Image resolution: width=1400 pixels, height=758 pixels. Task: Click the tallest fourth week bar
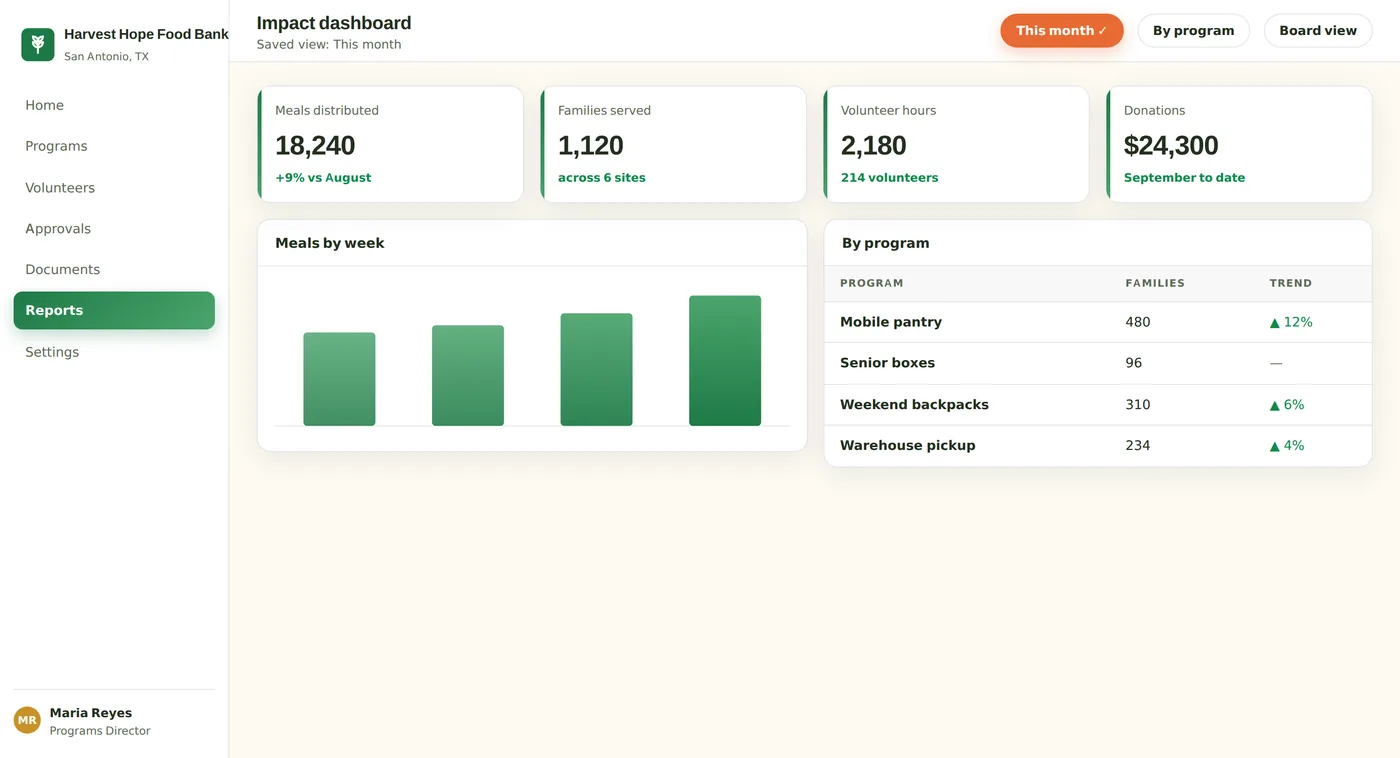[725, 361]
